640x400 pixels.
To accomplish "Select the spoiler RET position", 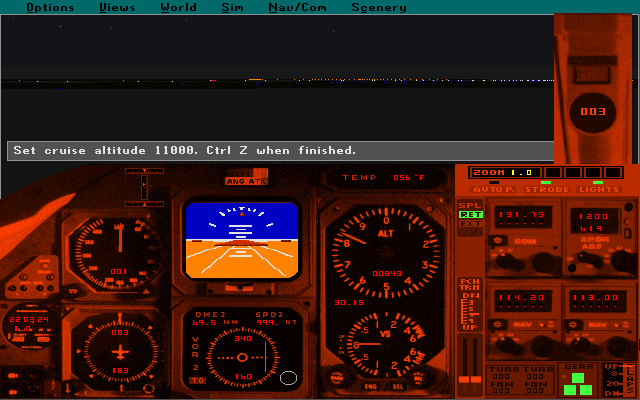I will [x=471, y=215].
